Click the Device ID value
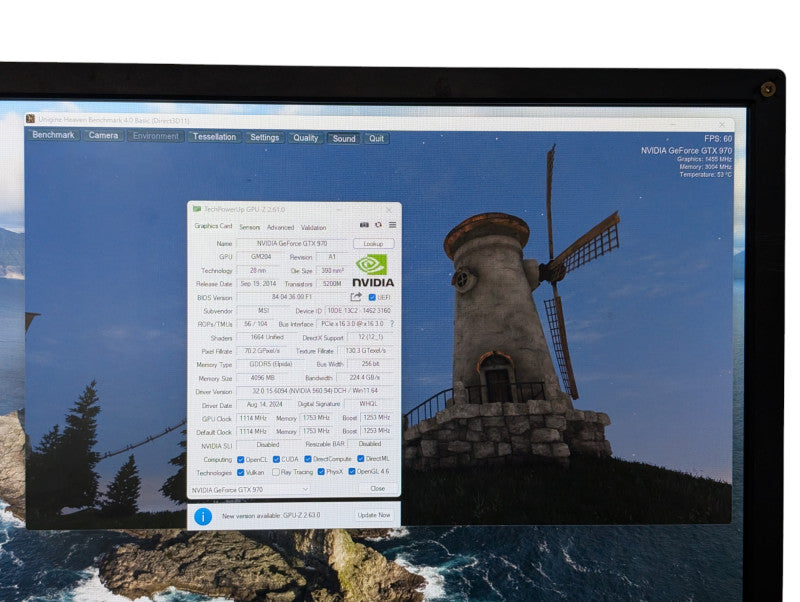Screen dimensions: 800x602 pos(359,310)
